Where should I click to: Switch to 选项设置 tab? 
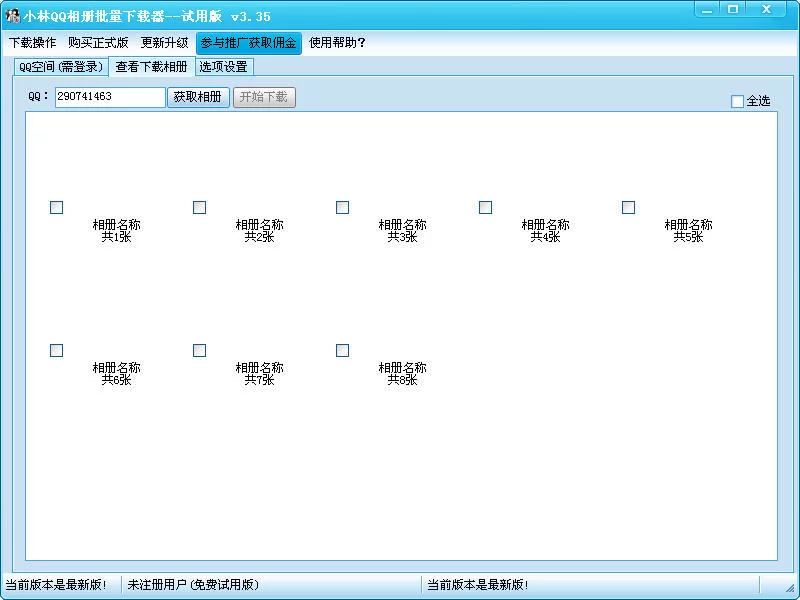tap(223, 67)
